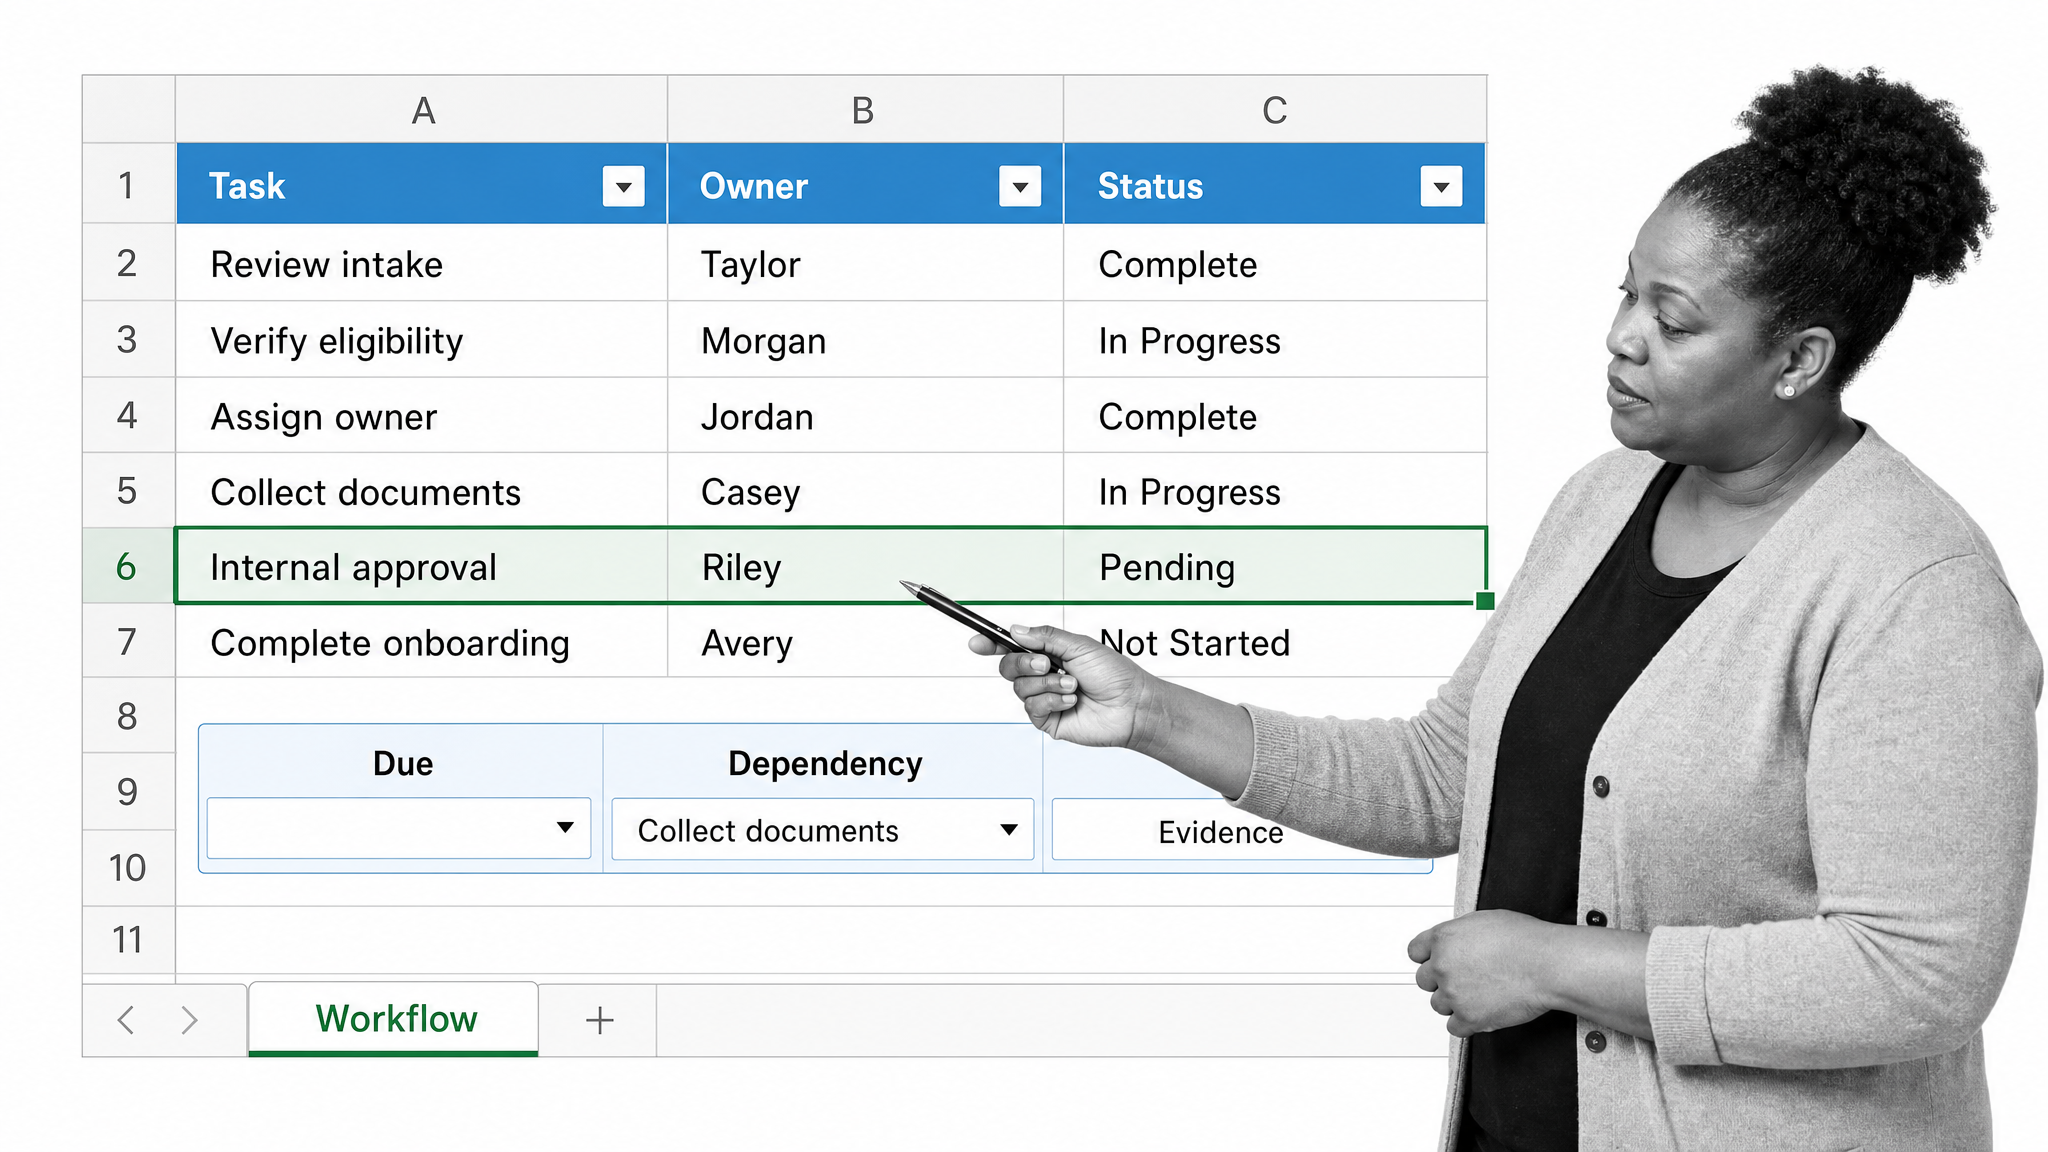Select Assign owner's Complete status cell
2048x1152 pixels.
tap(1275, 415)
